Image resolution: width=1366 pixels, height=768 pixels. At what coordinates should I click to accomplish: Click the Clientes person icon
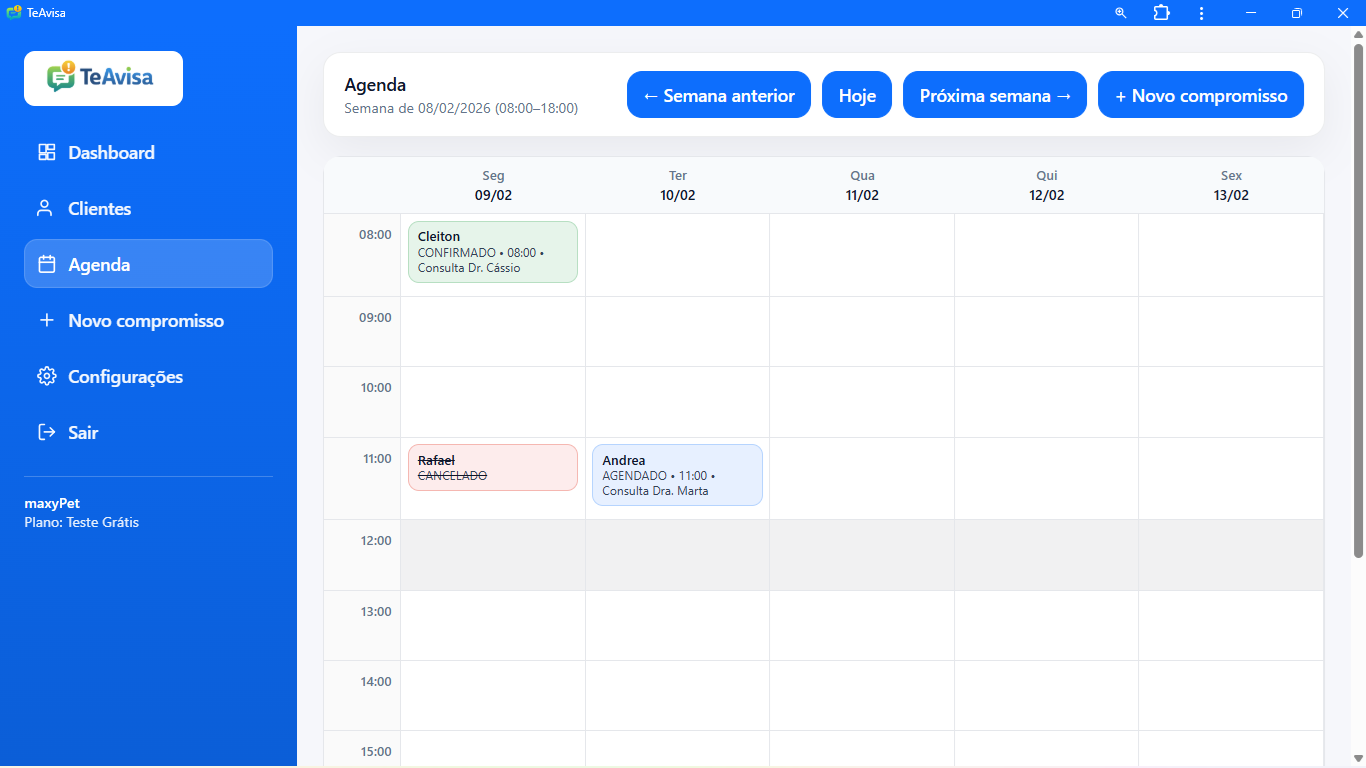click(44, 209)
